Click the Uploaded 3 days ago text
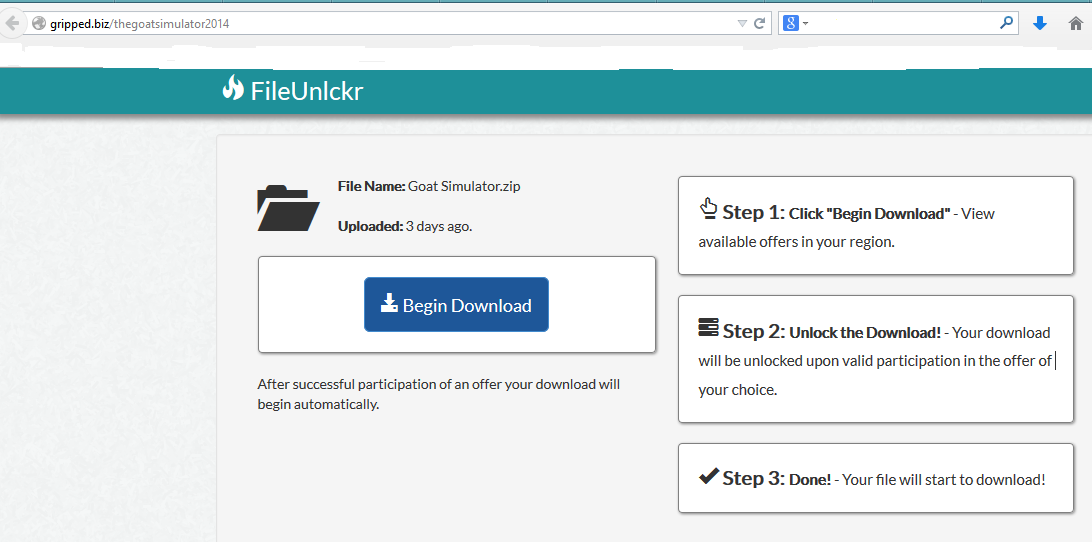Screen dimensions: 1092x542 [405, 226]
